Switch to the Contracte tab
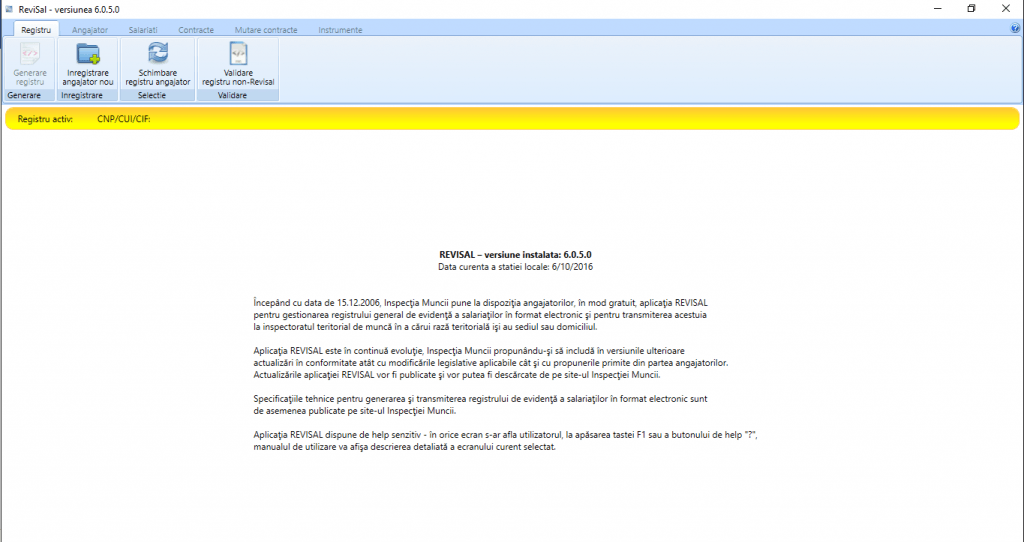Screen dimensions: 1024x542 point(196,30)
